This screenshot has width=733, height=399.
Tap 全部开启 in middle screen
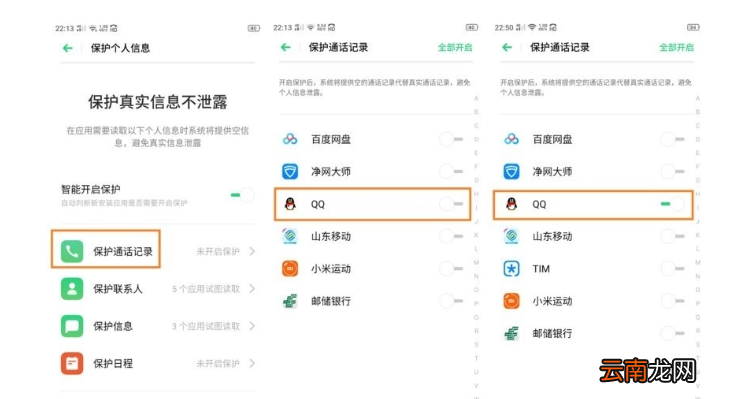click(x=455, y=47)
